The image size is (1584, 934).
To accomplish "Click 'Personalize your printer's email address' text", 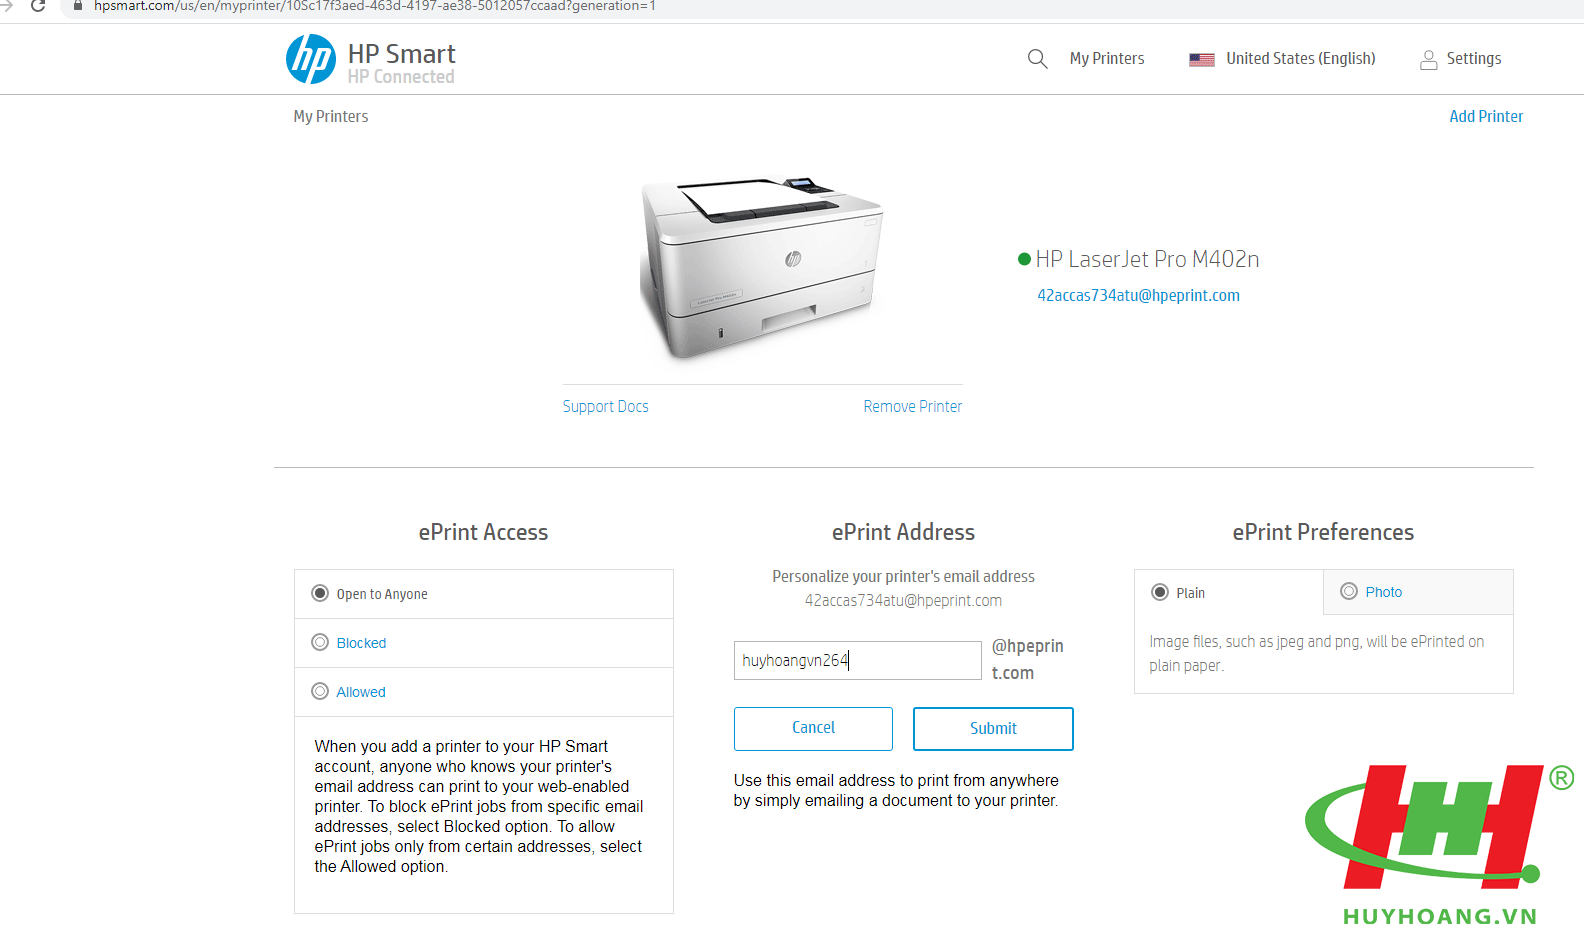I will [x=903, y=576].
